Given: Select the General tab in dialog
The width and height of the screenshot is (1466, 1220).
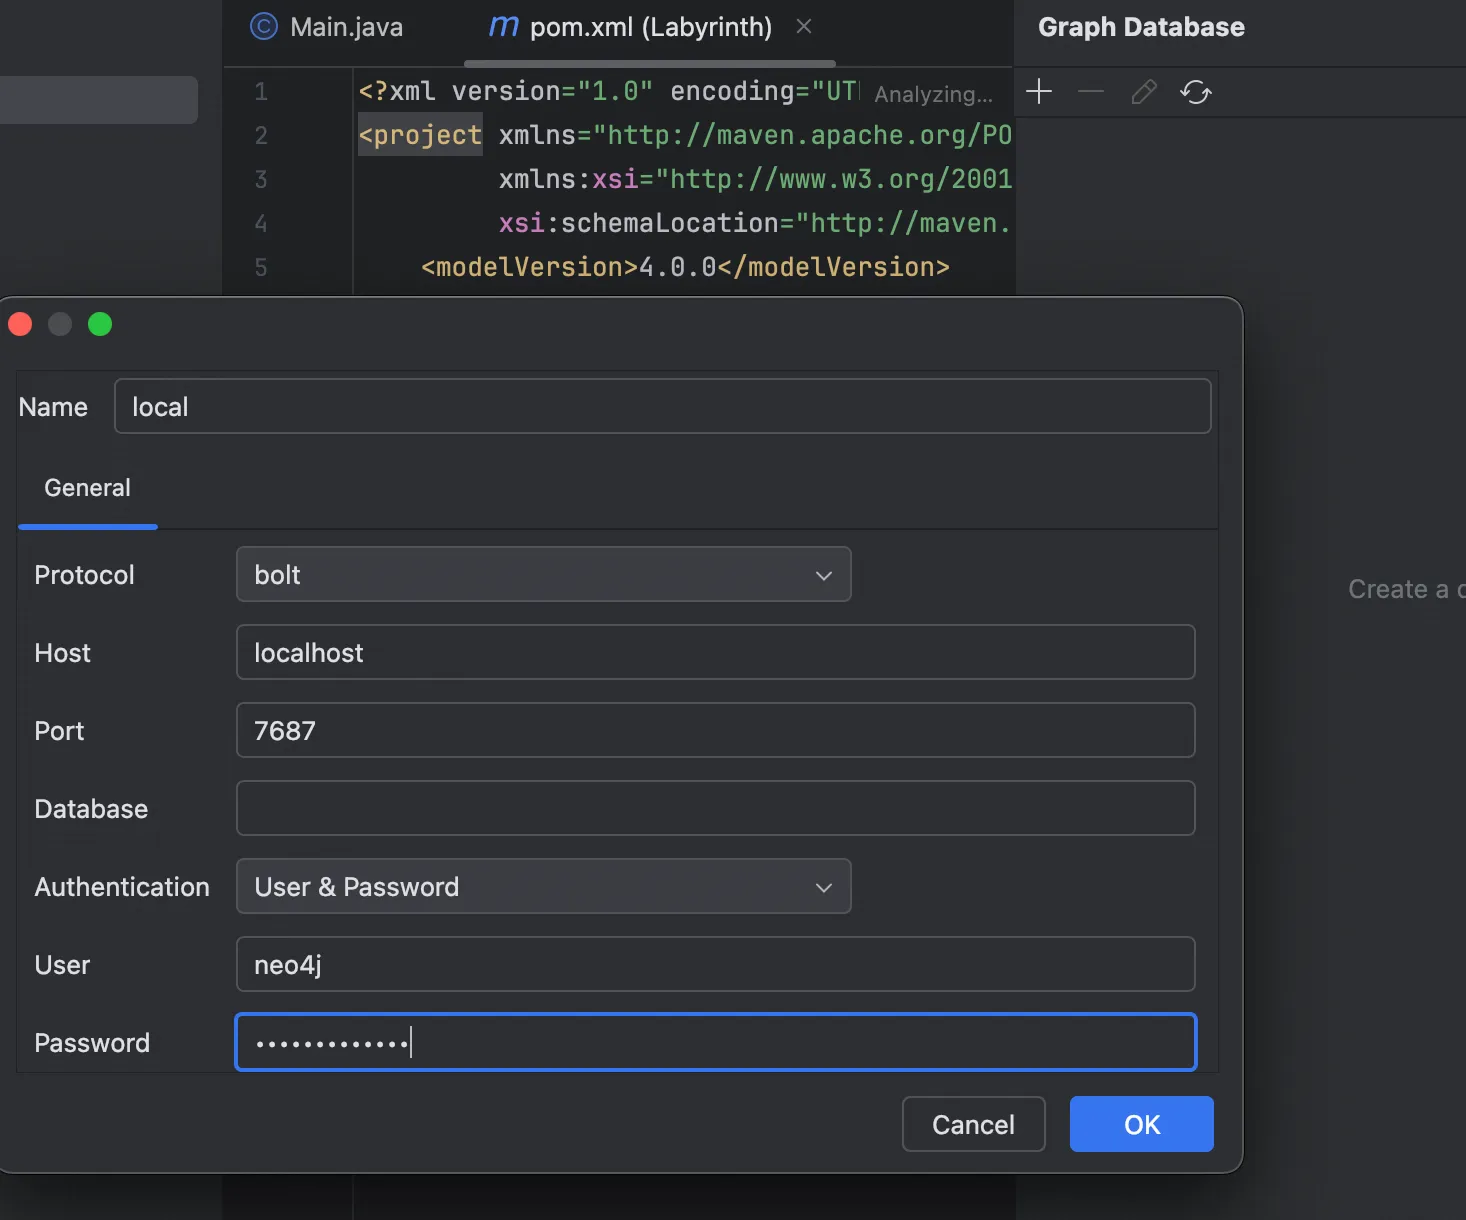Looking at the screenshot, I should tap(87, 488).
